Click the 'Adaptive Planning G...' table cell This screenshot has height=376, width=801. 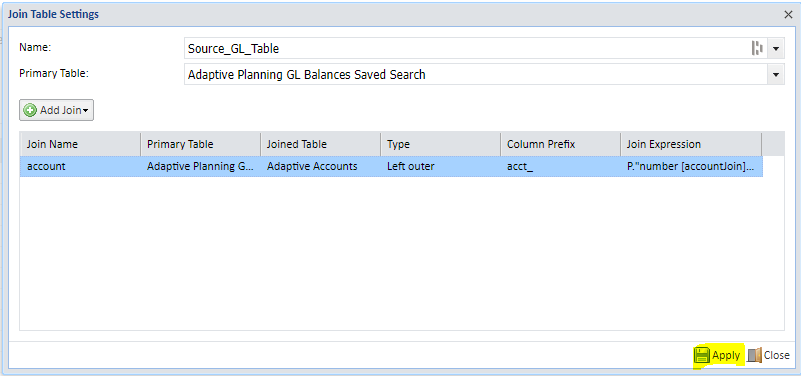(x=200, y=167)
